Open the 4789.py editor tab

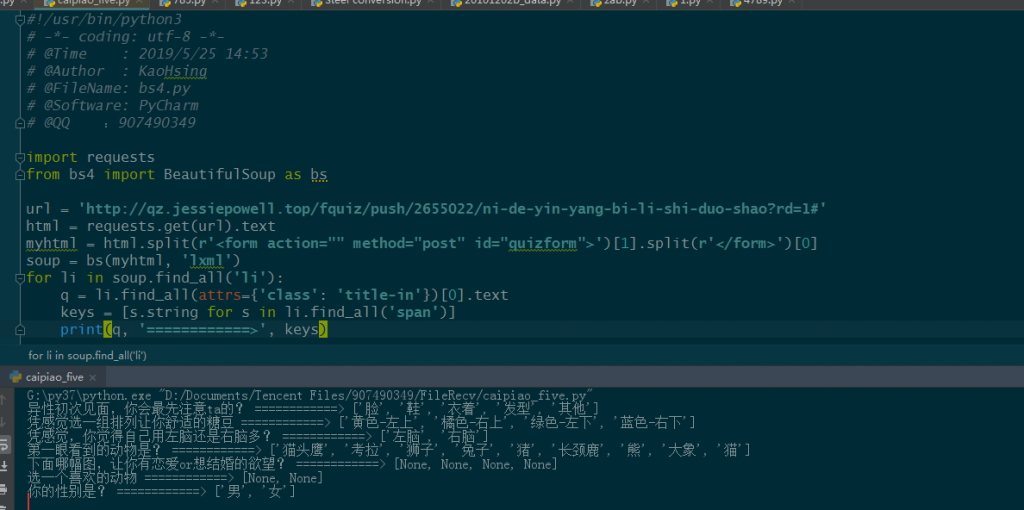(759, 3)
